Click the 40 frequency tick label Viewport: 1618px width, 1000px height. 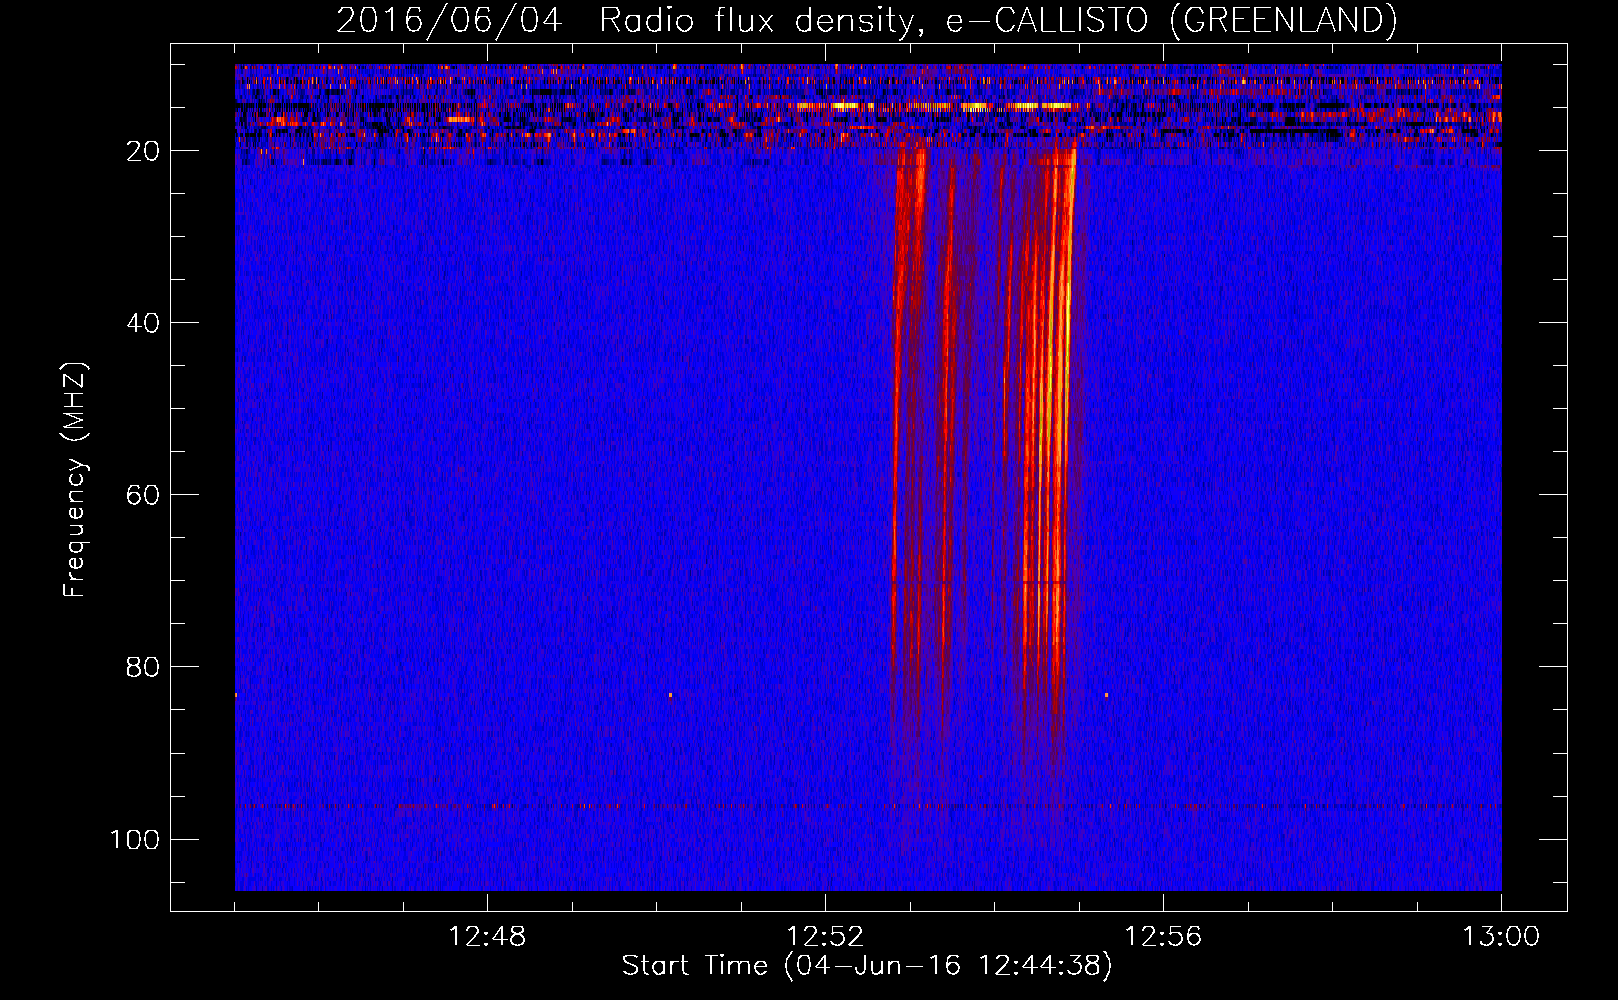143,323
